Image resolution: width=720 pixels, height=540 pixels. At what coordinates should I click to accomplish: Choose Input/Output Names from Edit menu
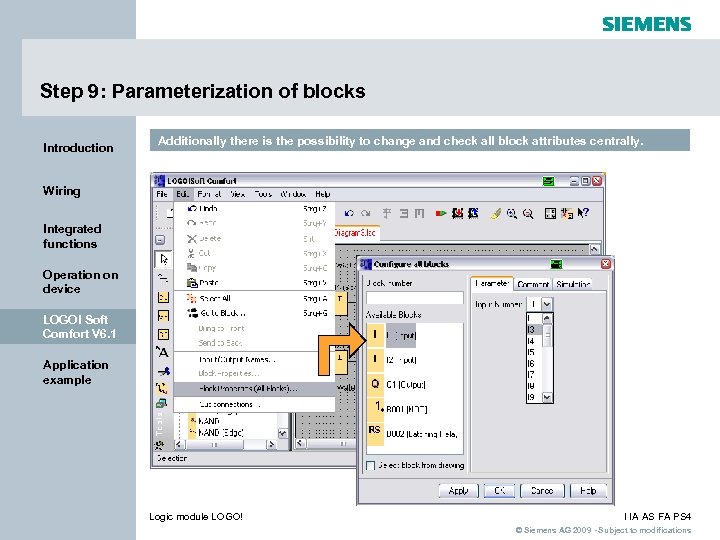point(255,360)
